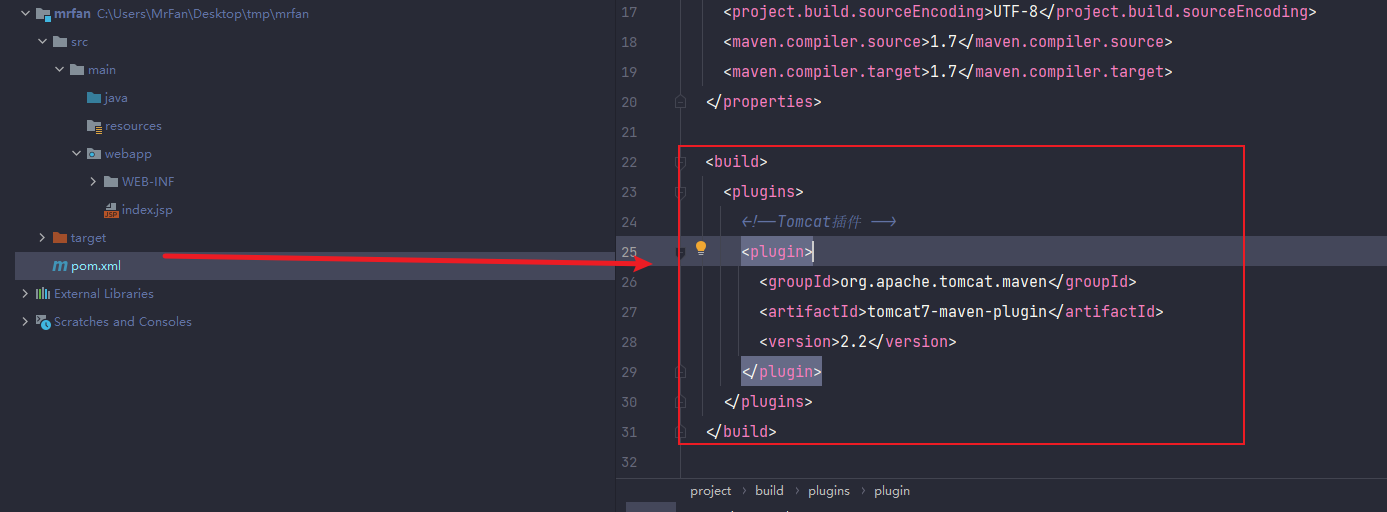Click the src folder icon
1387x512 pixels.
pyautogui.click(x=60, y=42)
